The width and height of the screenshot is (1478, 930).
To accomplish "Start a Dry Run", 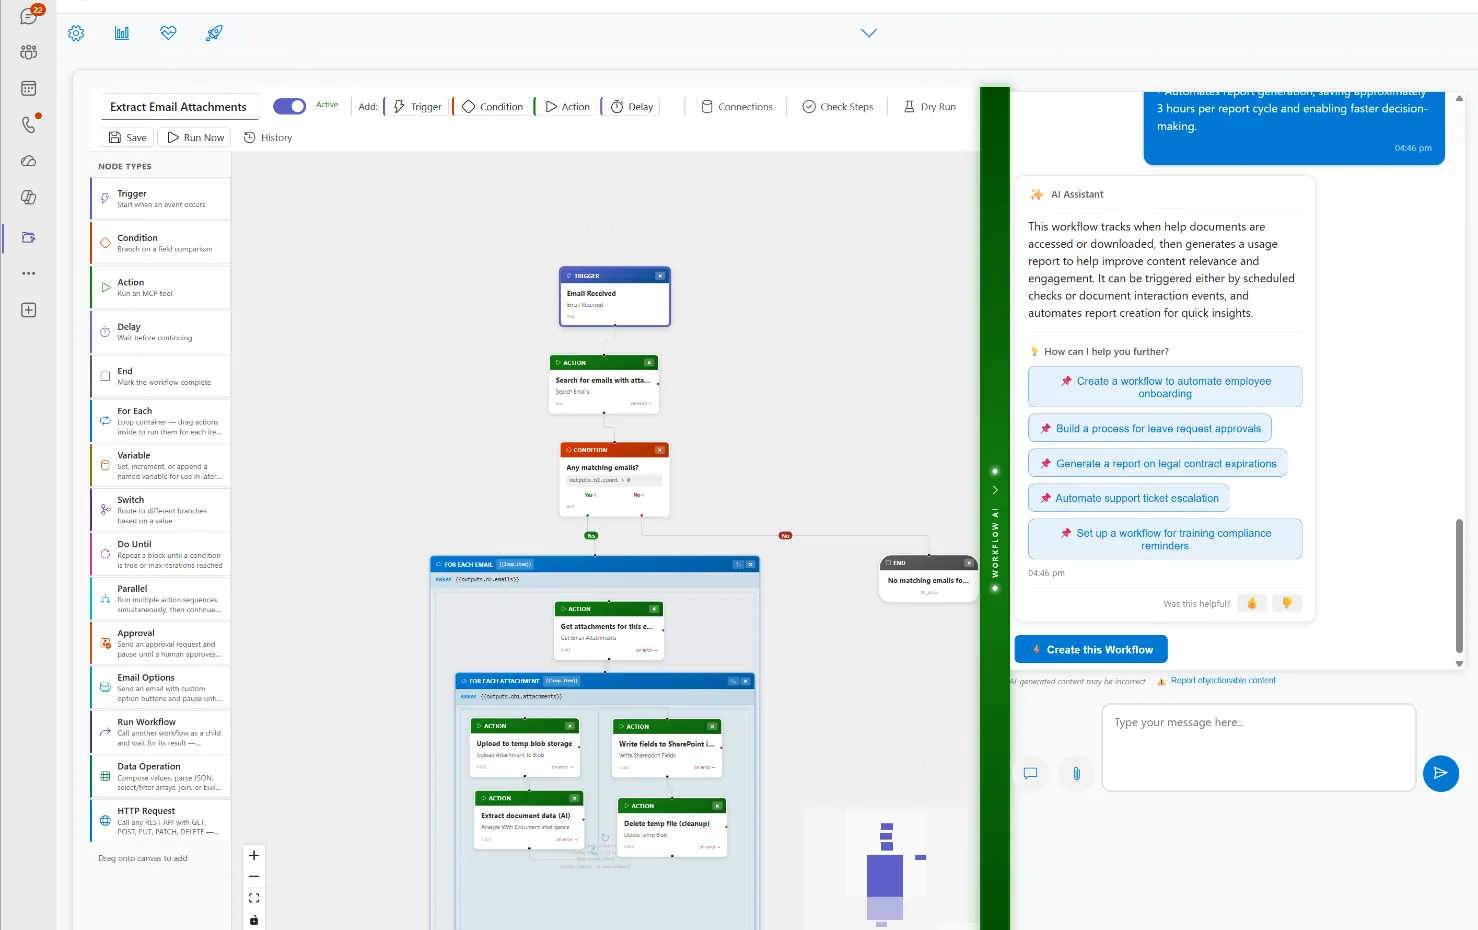I will [x=930, y=107].
